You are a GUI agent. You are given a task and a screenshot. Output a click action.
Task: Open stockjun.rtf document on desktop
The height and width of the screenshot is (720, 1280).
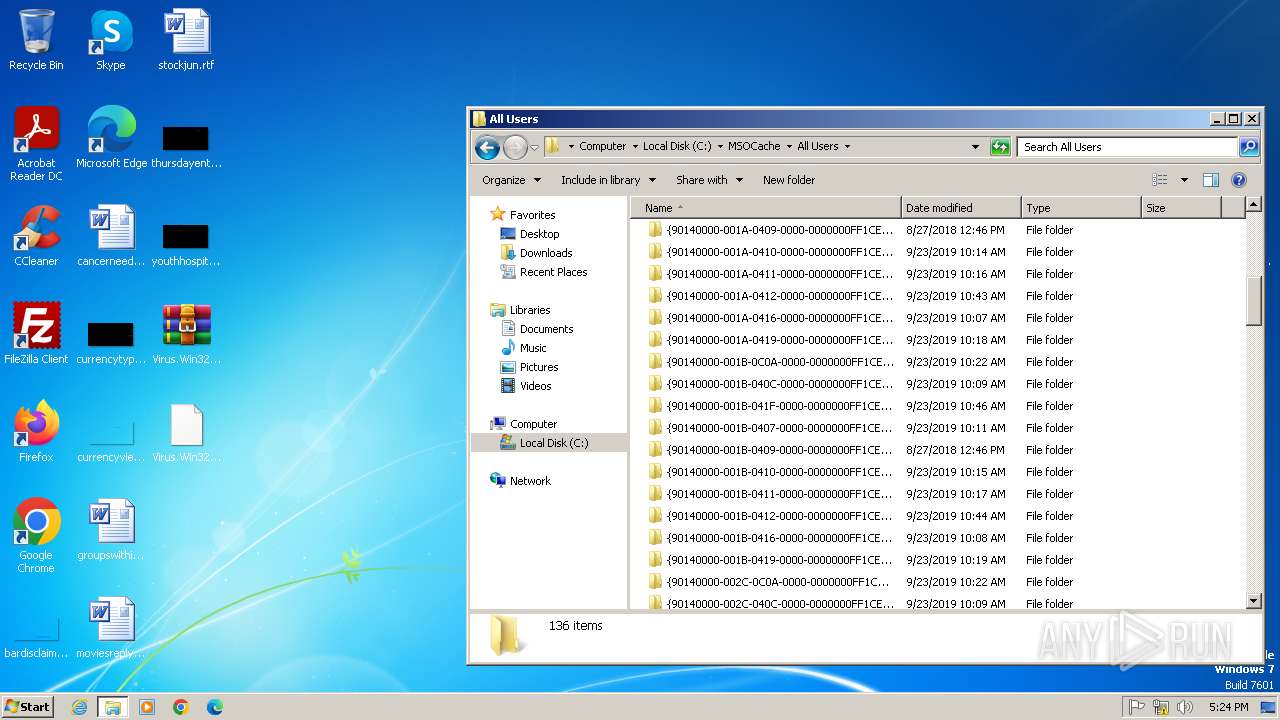[x=186, y=40]
